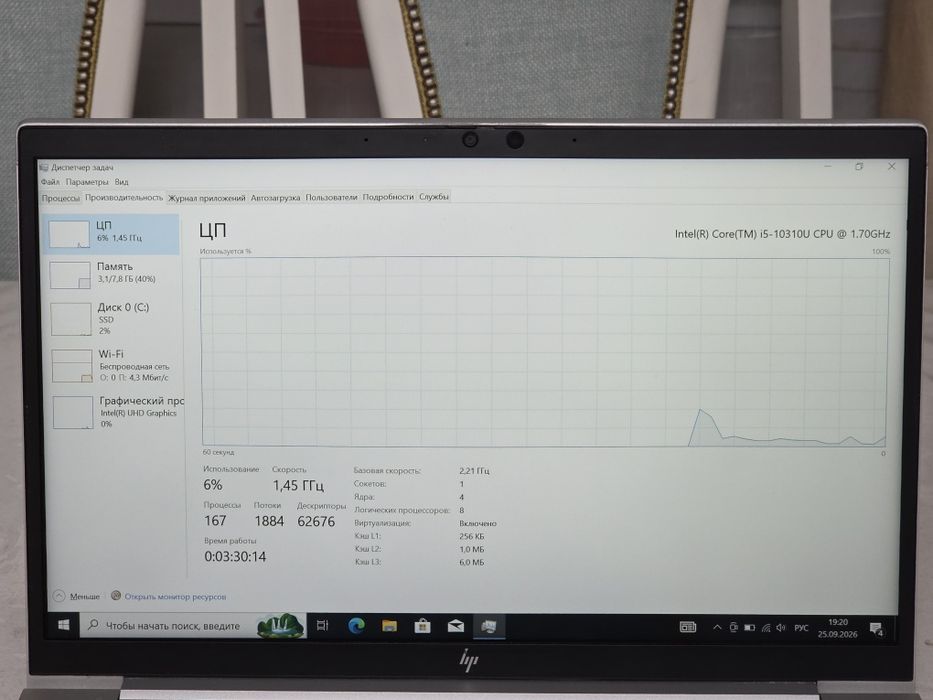Maximize the Task Manager window
The width and height of the screenshot is (933, 700).
click(859, 167)
